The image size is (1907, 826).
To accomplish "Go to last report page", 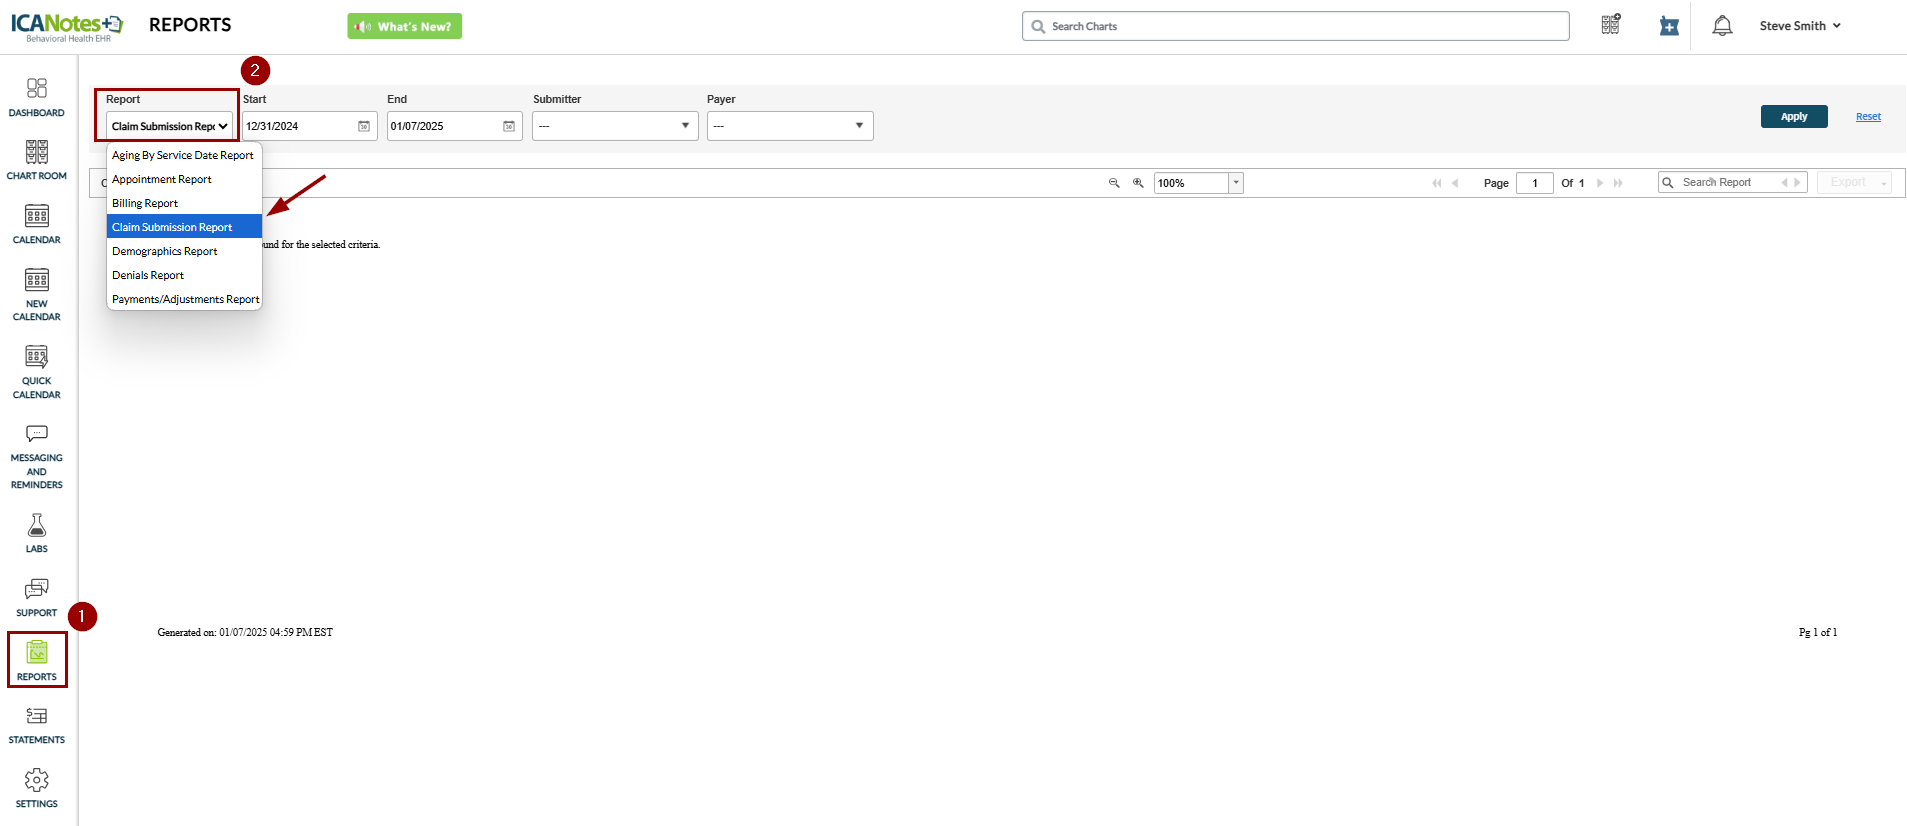I will click(x=1618, y=183).
